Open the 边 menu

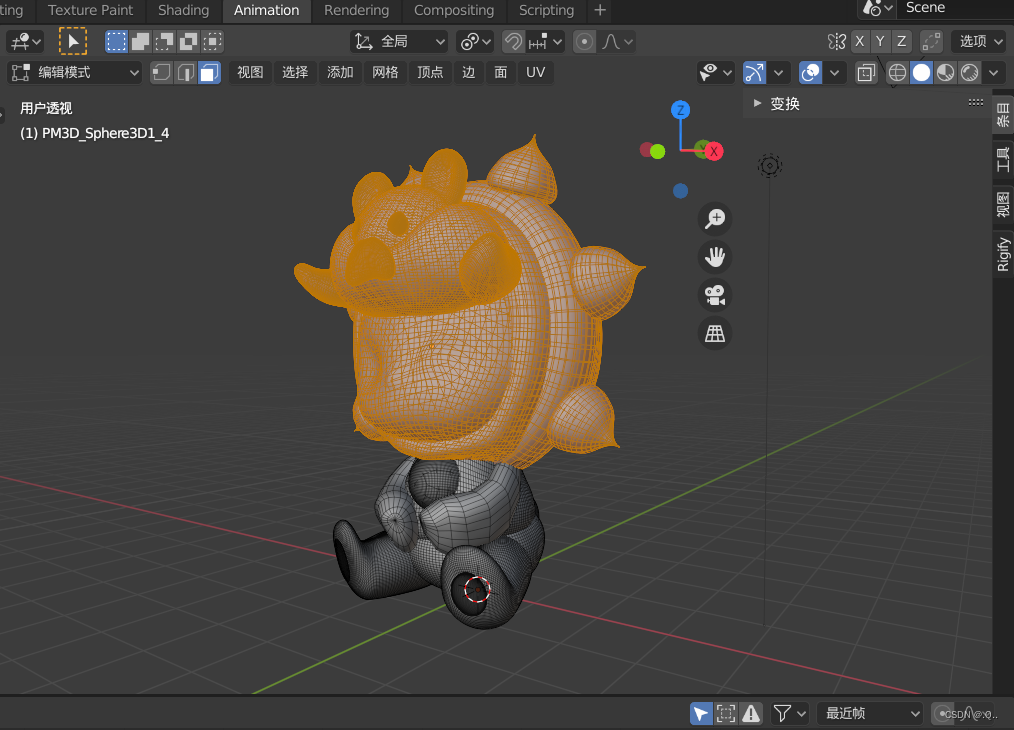tap(469, 72)
